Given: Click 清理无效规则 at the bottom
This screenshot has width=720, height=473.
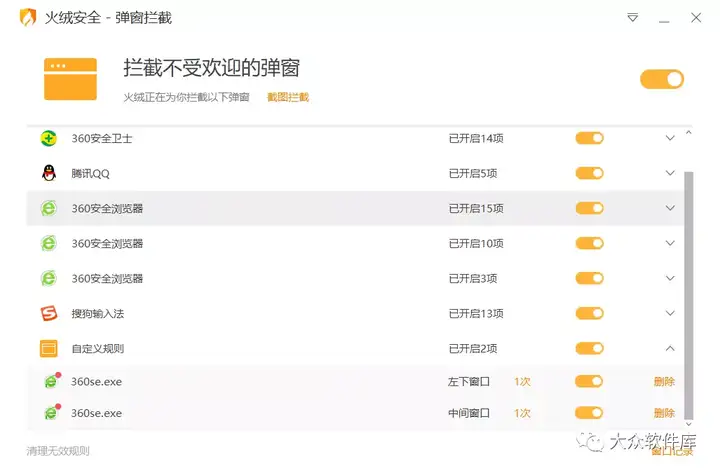Looking at the screenshot, I should click(x=58, y=451).
